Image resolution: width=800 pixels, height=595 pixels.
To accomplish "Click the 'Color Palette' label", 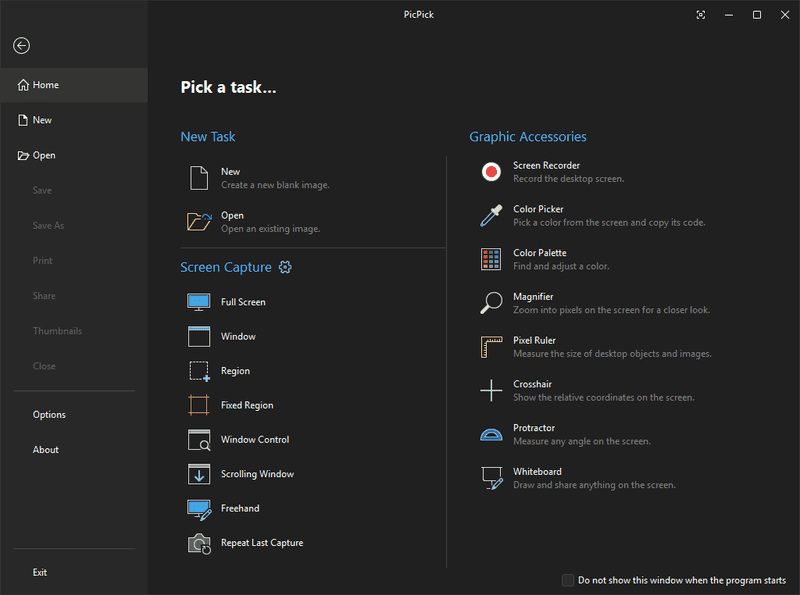I will [x=540, y=253].
